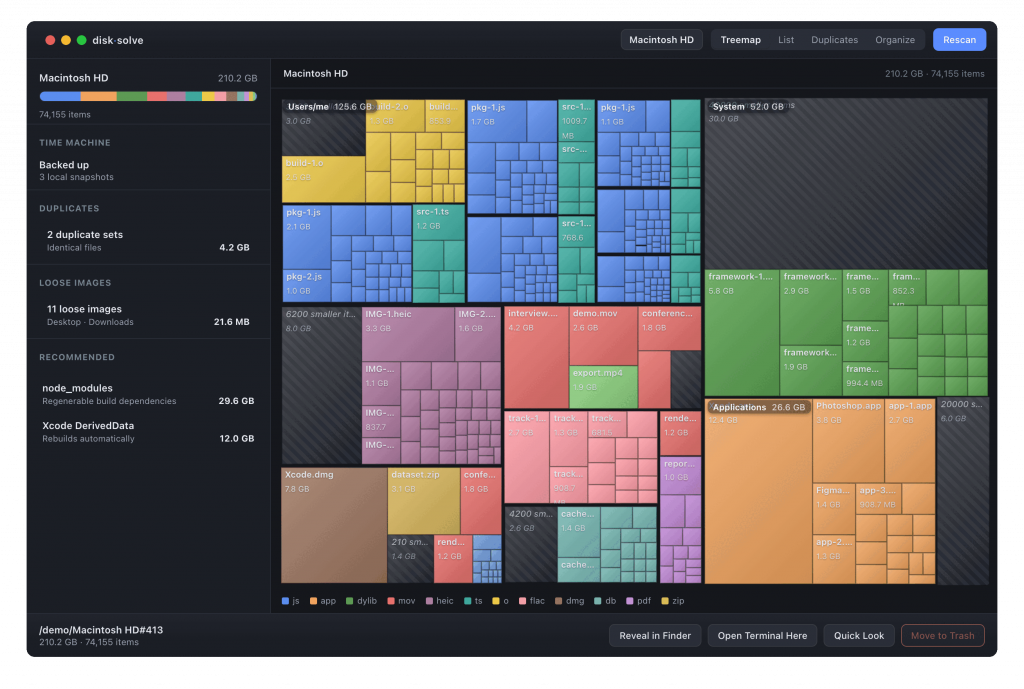Select the node_modules recommendation
The width and height of the screenshot is (1024, 689).
148,394
